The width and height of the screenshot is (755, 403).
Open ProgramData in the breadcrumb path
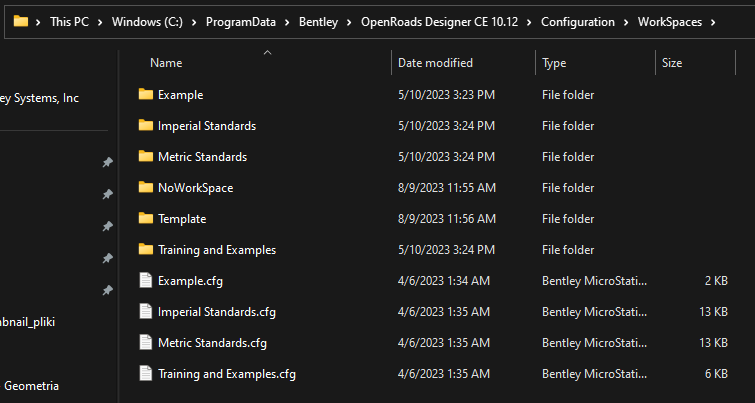(241, 22)
